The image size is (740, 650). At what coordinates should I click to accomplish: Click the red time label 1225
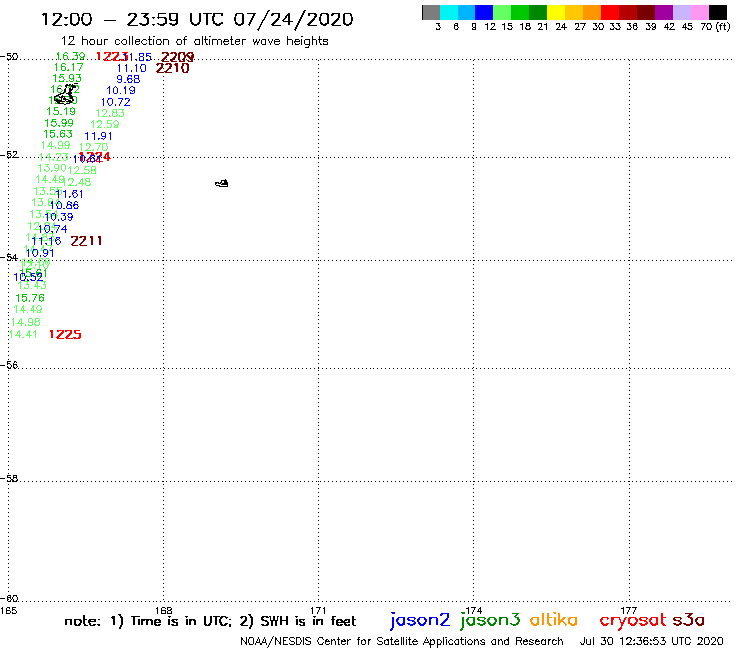click(65, 335)
